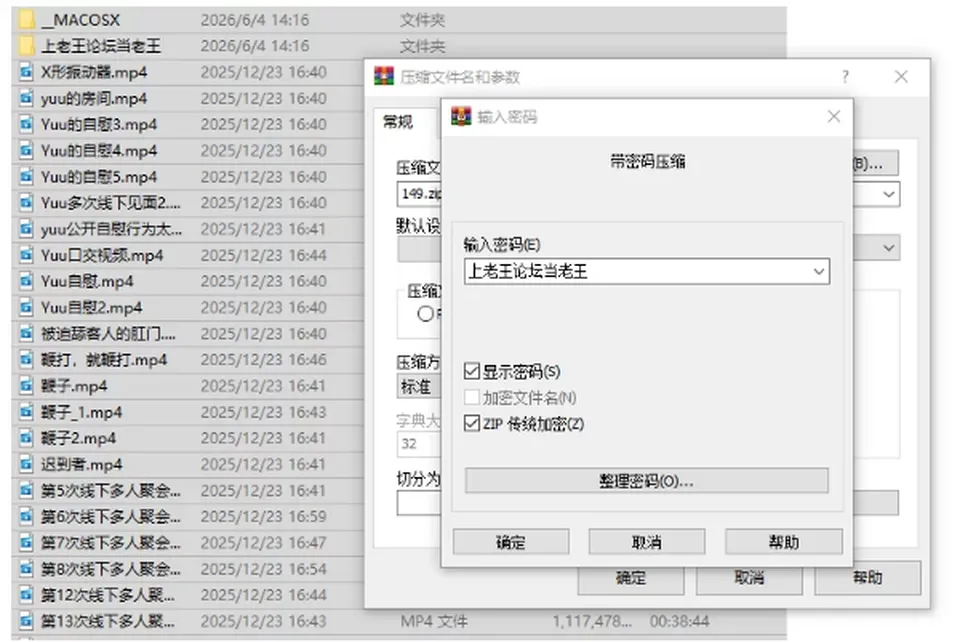
Task: Close the 输入密码 dialog
Action: tap(834, 116)
